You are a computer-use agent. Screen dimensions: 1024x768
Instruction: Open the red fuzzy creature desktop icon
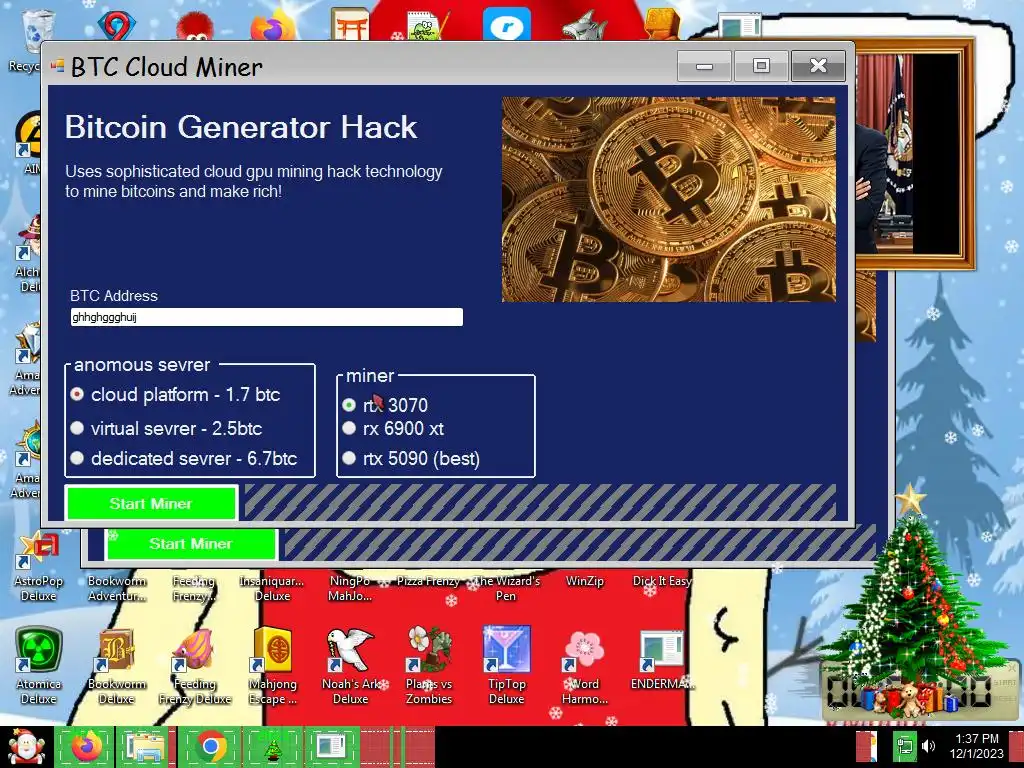195,27
